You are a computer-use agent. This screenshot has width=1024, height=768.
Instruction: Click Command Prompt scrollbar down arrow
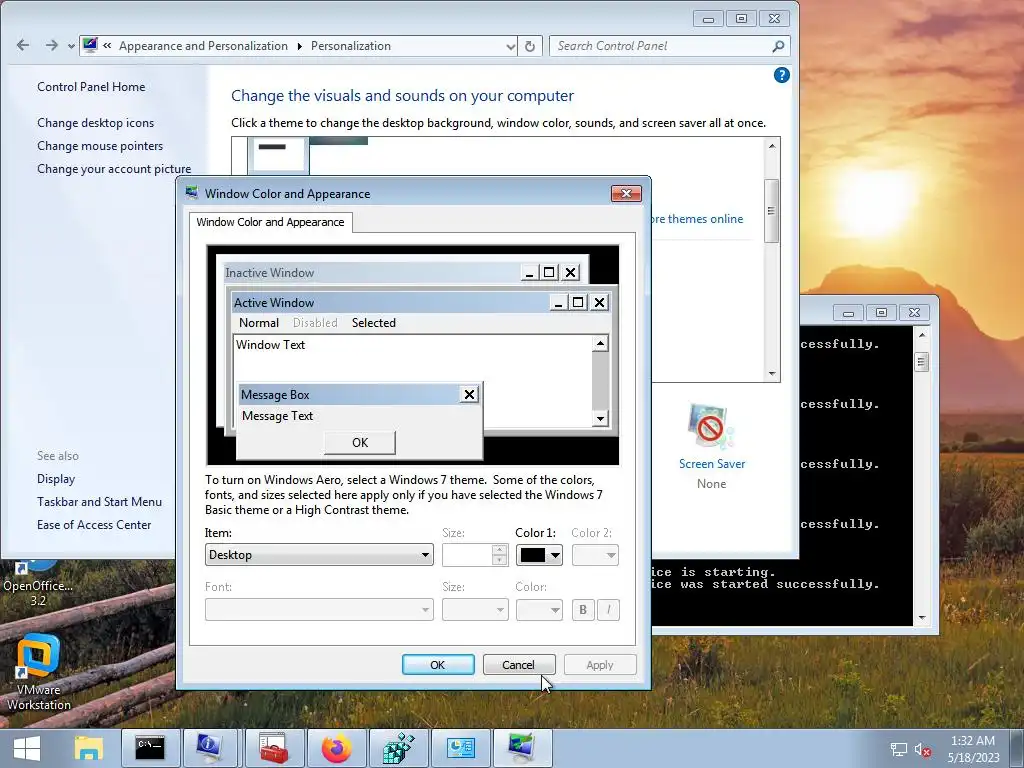pyautogui.click(x=921, y=617)
